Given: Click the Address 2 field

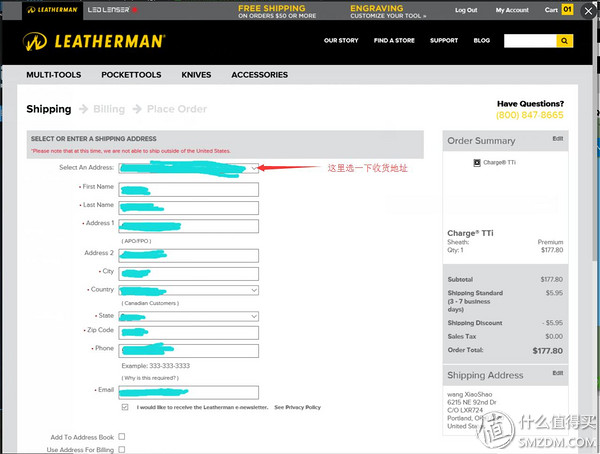Looking at the screenshot, I should (189, 256).
